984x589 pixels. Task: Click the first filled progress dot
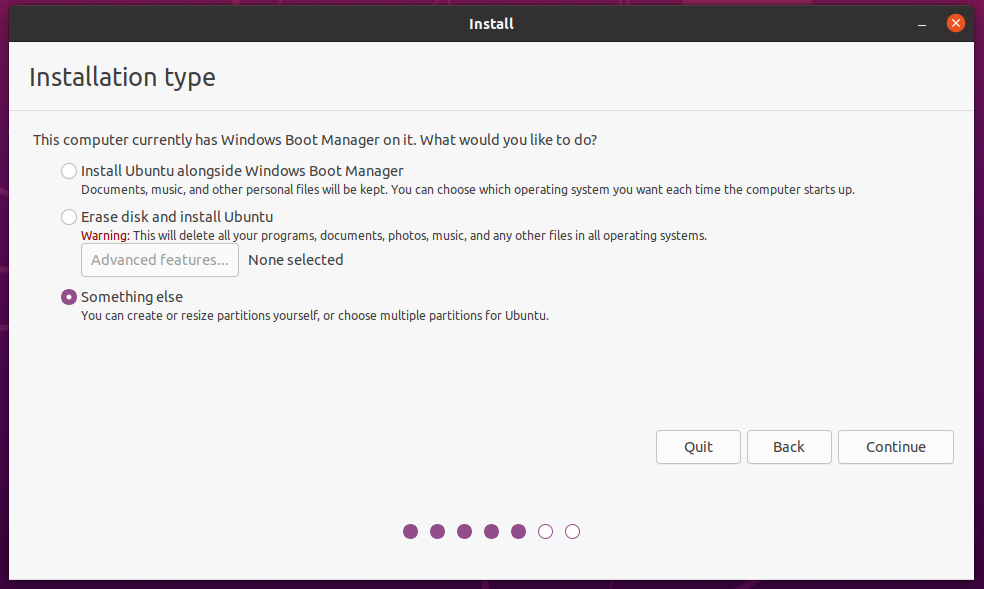[410, 531]
